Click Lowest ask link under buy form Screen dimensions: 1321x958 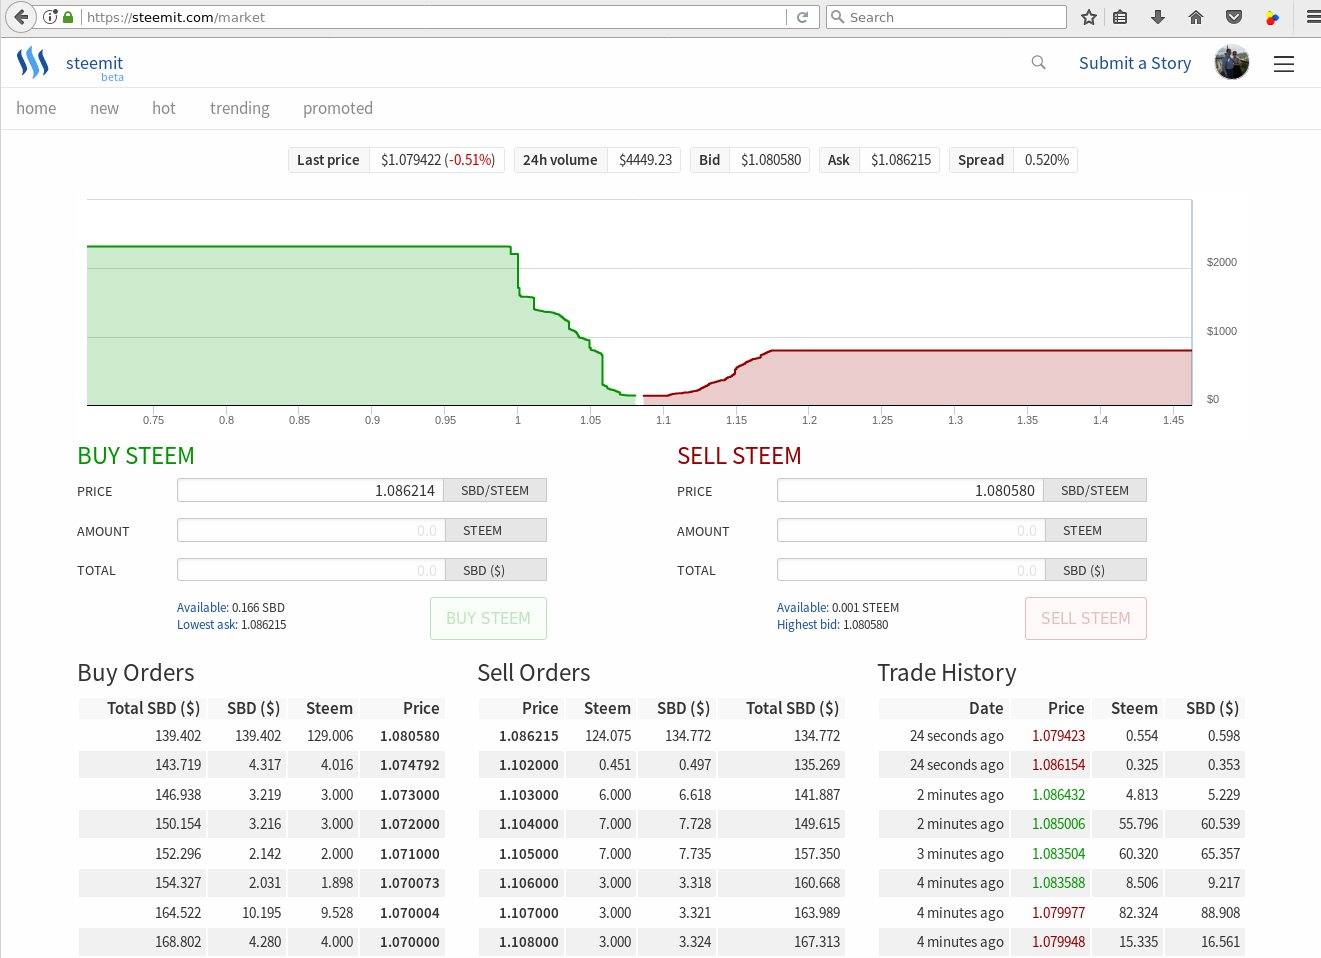[207, 625]
